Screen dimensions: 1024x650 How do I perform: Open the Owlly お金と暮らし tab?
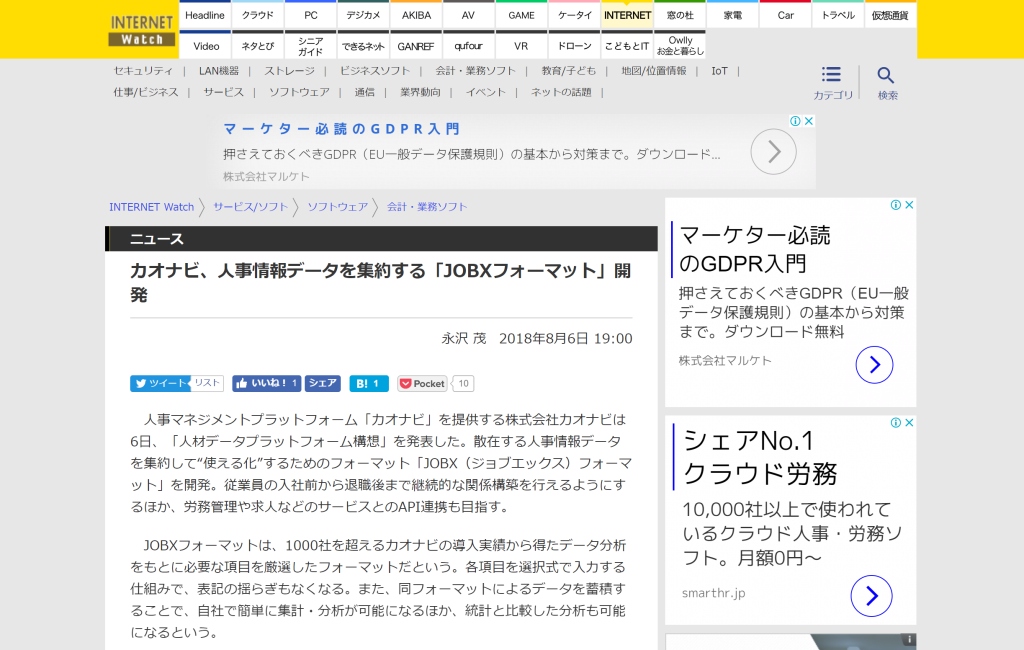click(680, 46)
